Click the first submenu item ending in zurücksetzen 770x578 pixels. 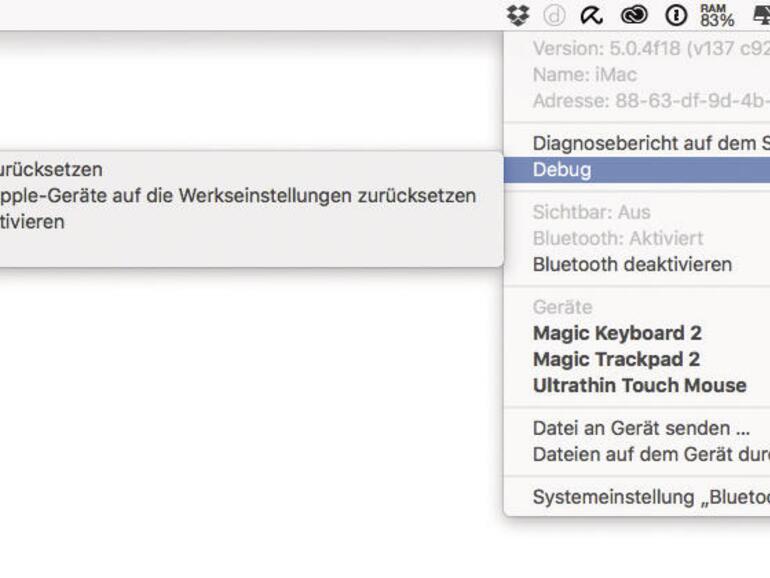point(251,169)
